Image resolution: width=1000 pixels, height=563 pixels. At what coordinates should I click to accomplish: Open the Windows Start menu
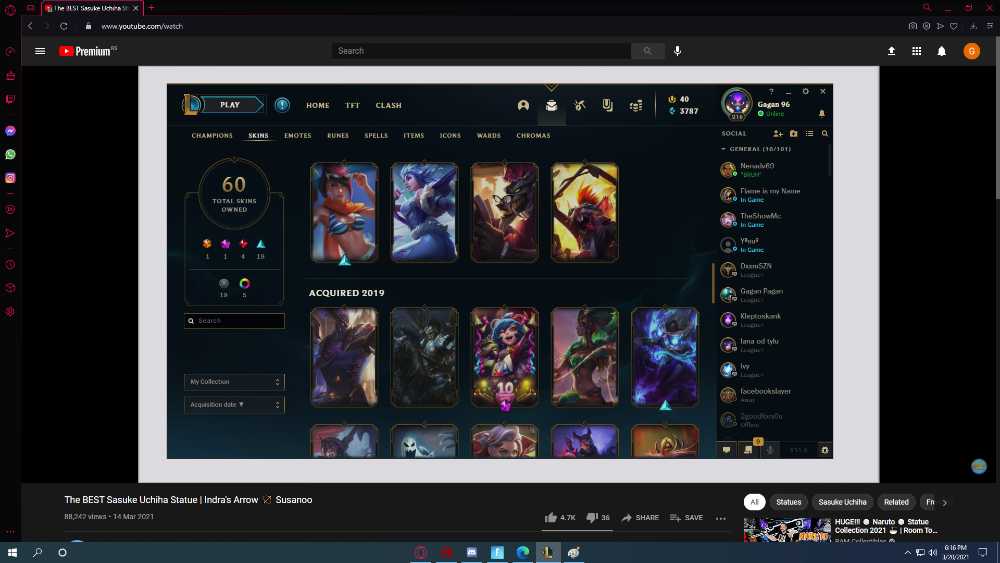[x=12, y=552]
